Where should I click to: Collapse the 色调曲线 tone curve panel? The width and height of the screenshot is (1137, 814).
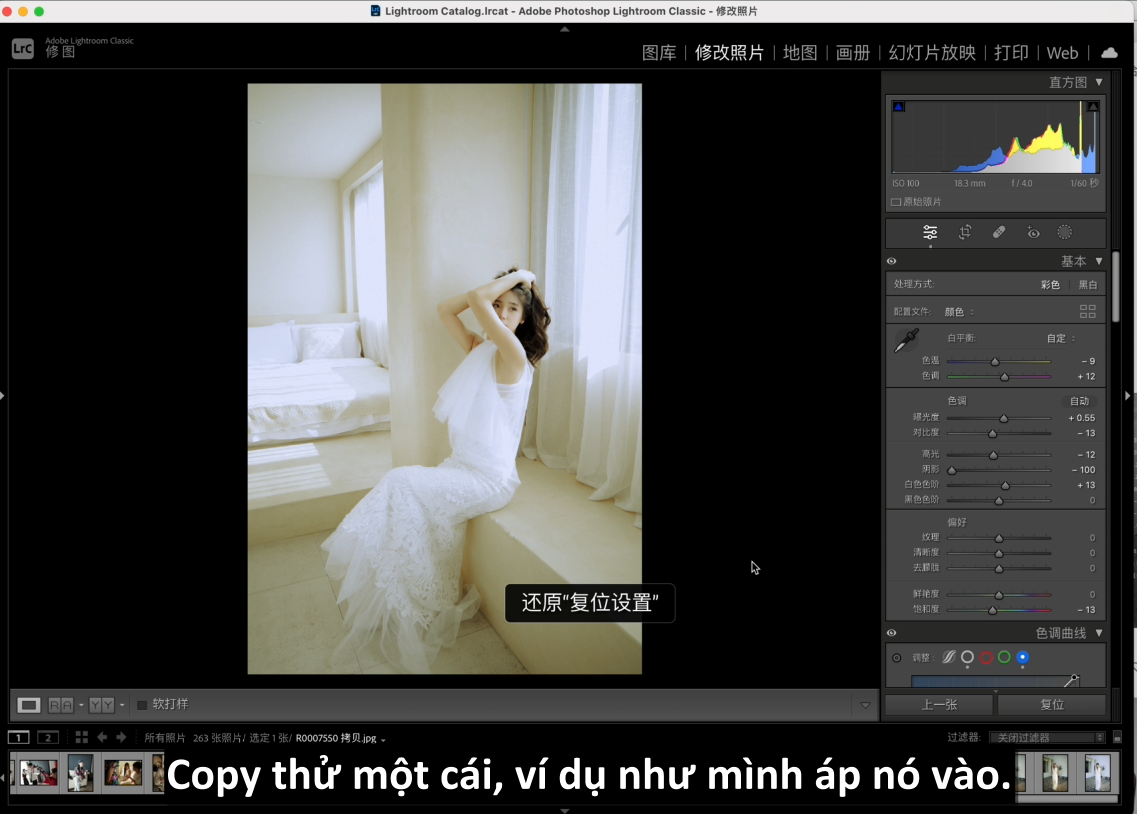tap(1099, 633)
